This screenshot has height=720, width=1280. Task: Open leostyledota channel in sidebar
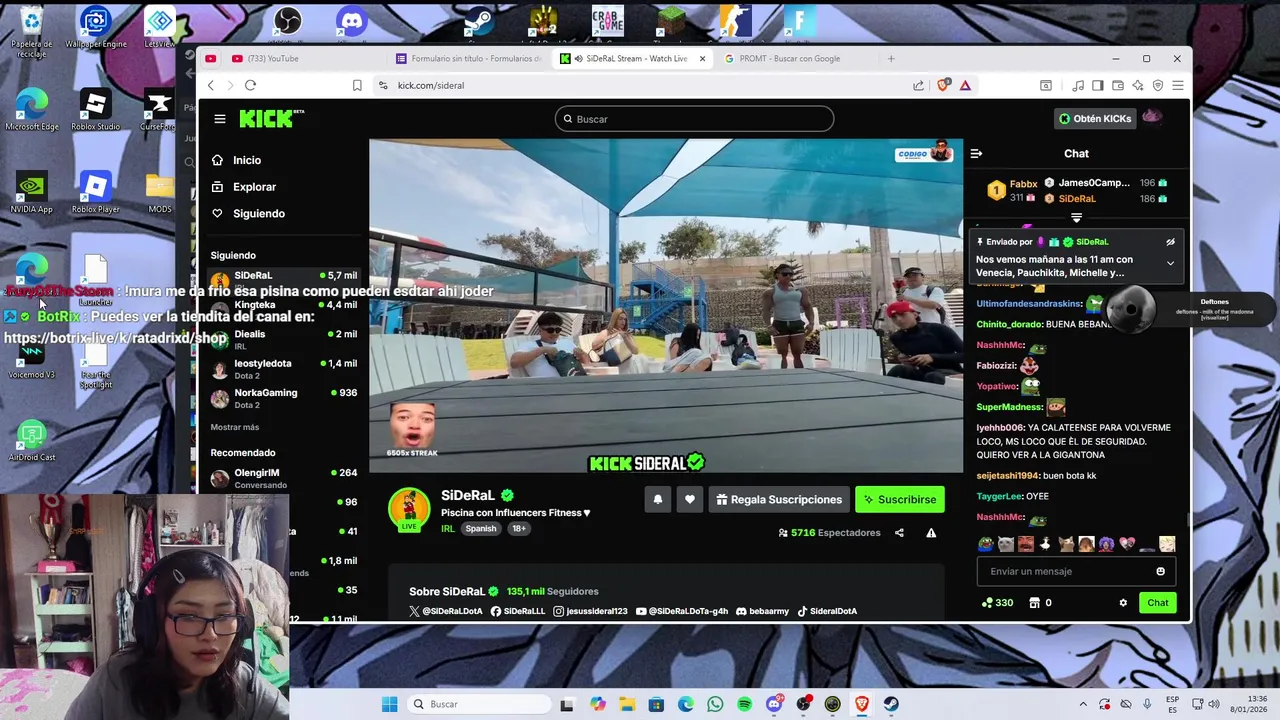(x=283, y=369)
